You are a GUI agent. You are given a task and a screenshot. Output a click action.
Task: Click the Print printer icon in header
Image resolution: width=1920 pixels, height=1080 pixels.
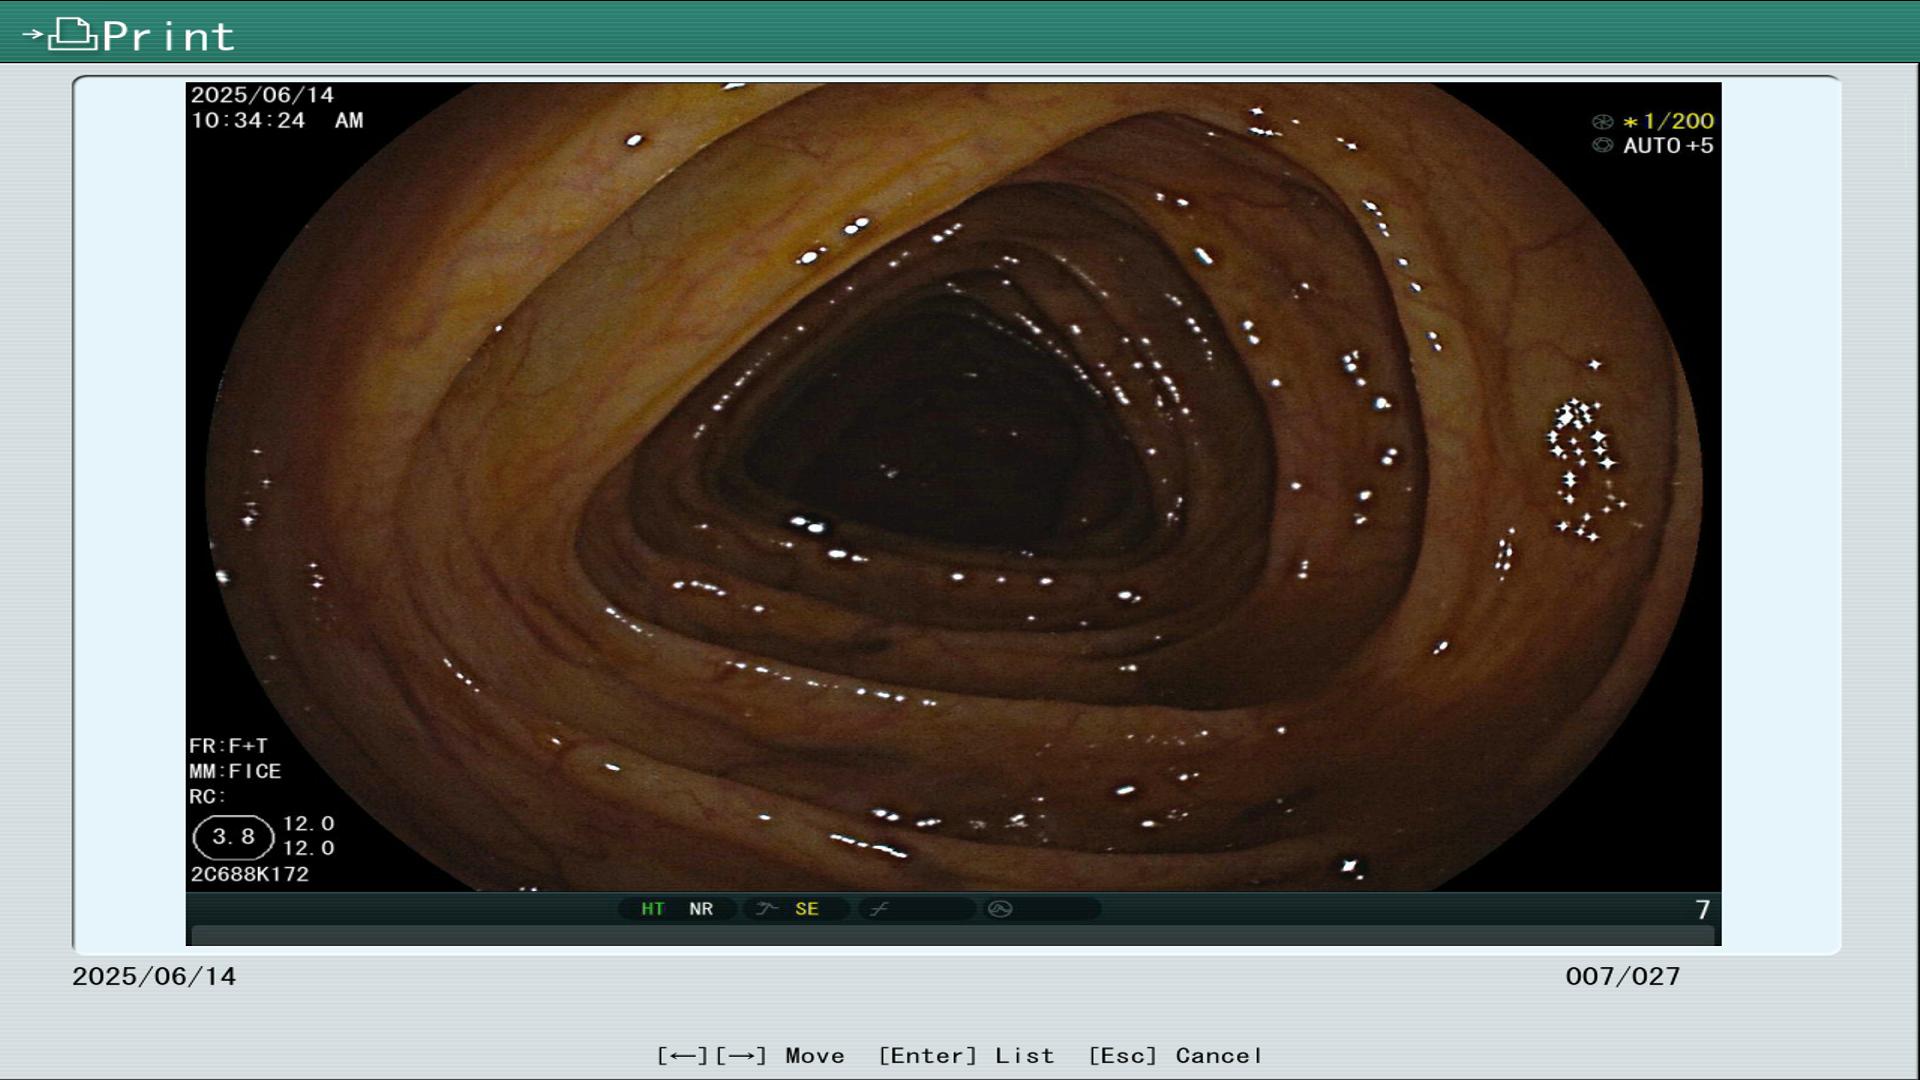click(73, 35)
